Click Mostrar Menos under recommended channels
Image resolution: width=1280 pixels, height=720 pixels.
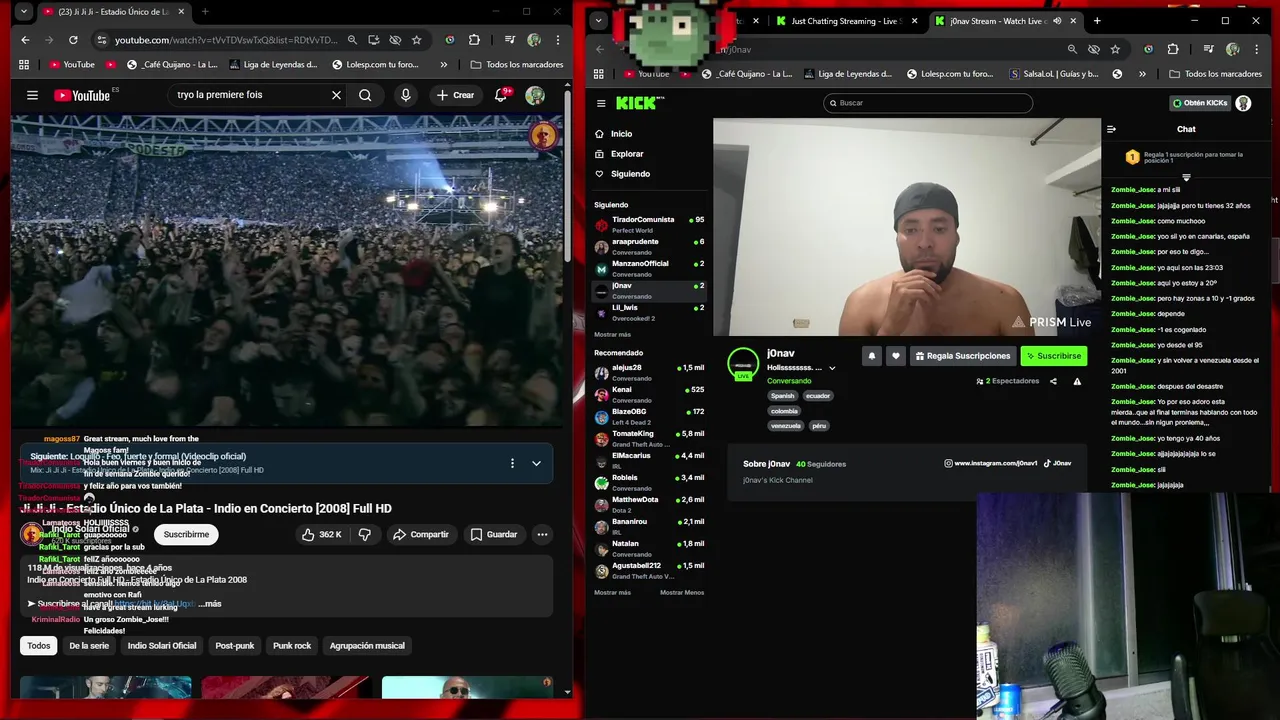pos(681,593)
